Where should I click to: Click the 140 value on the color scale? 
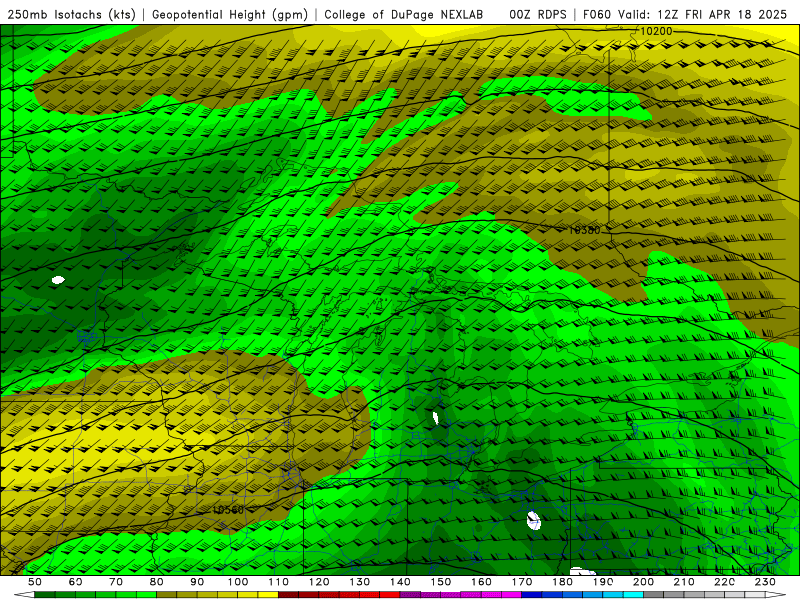point(400,582)
